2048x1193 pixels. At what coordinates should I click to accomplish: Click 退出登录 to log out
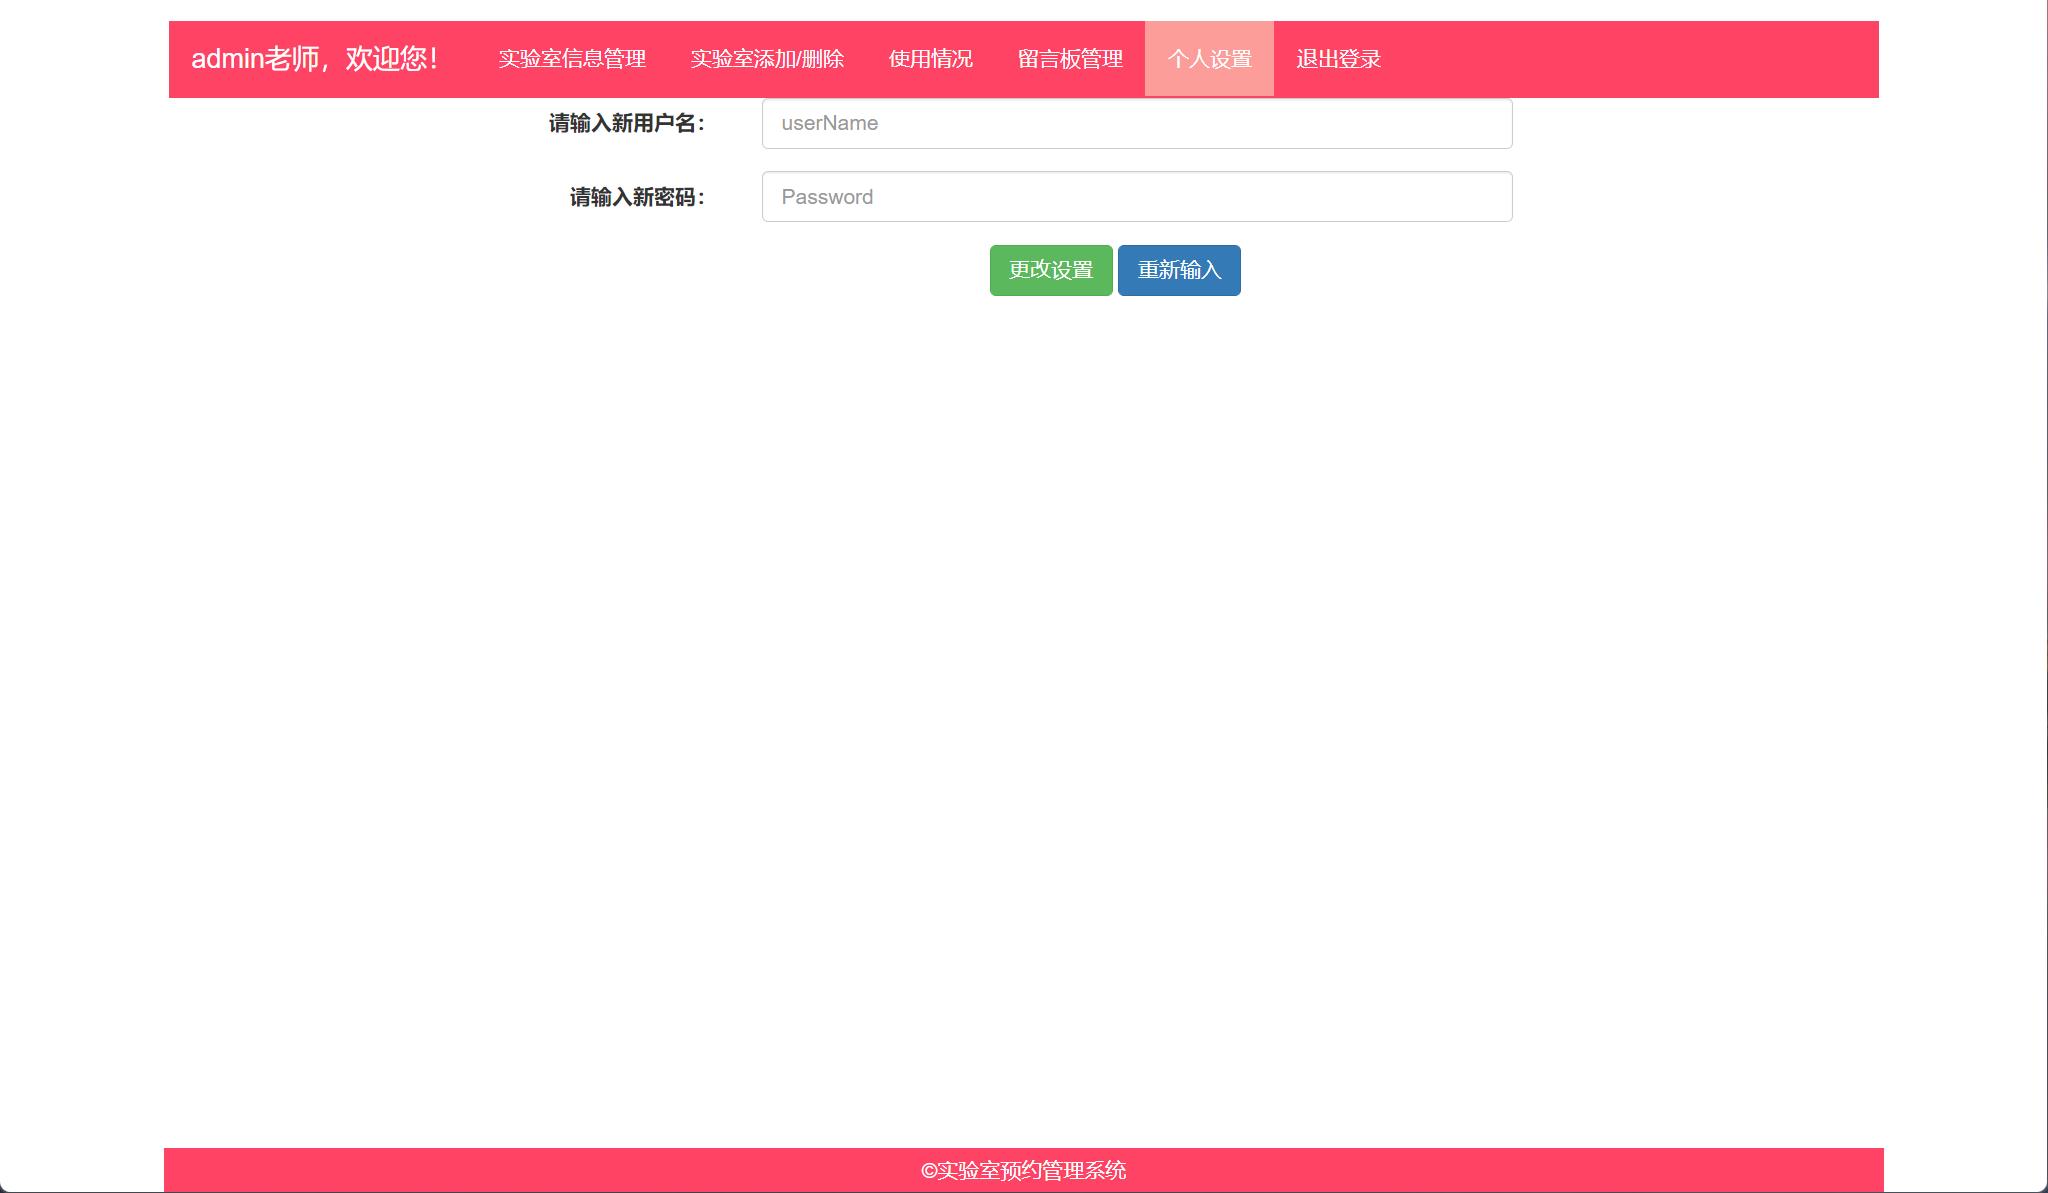1338,58
